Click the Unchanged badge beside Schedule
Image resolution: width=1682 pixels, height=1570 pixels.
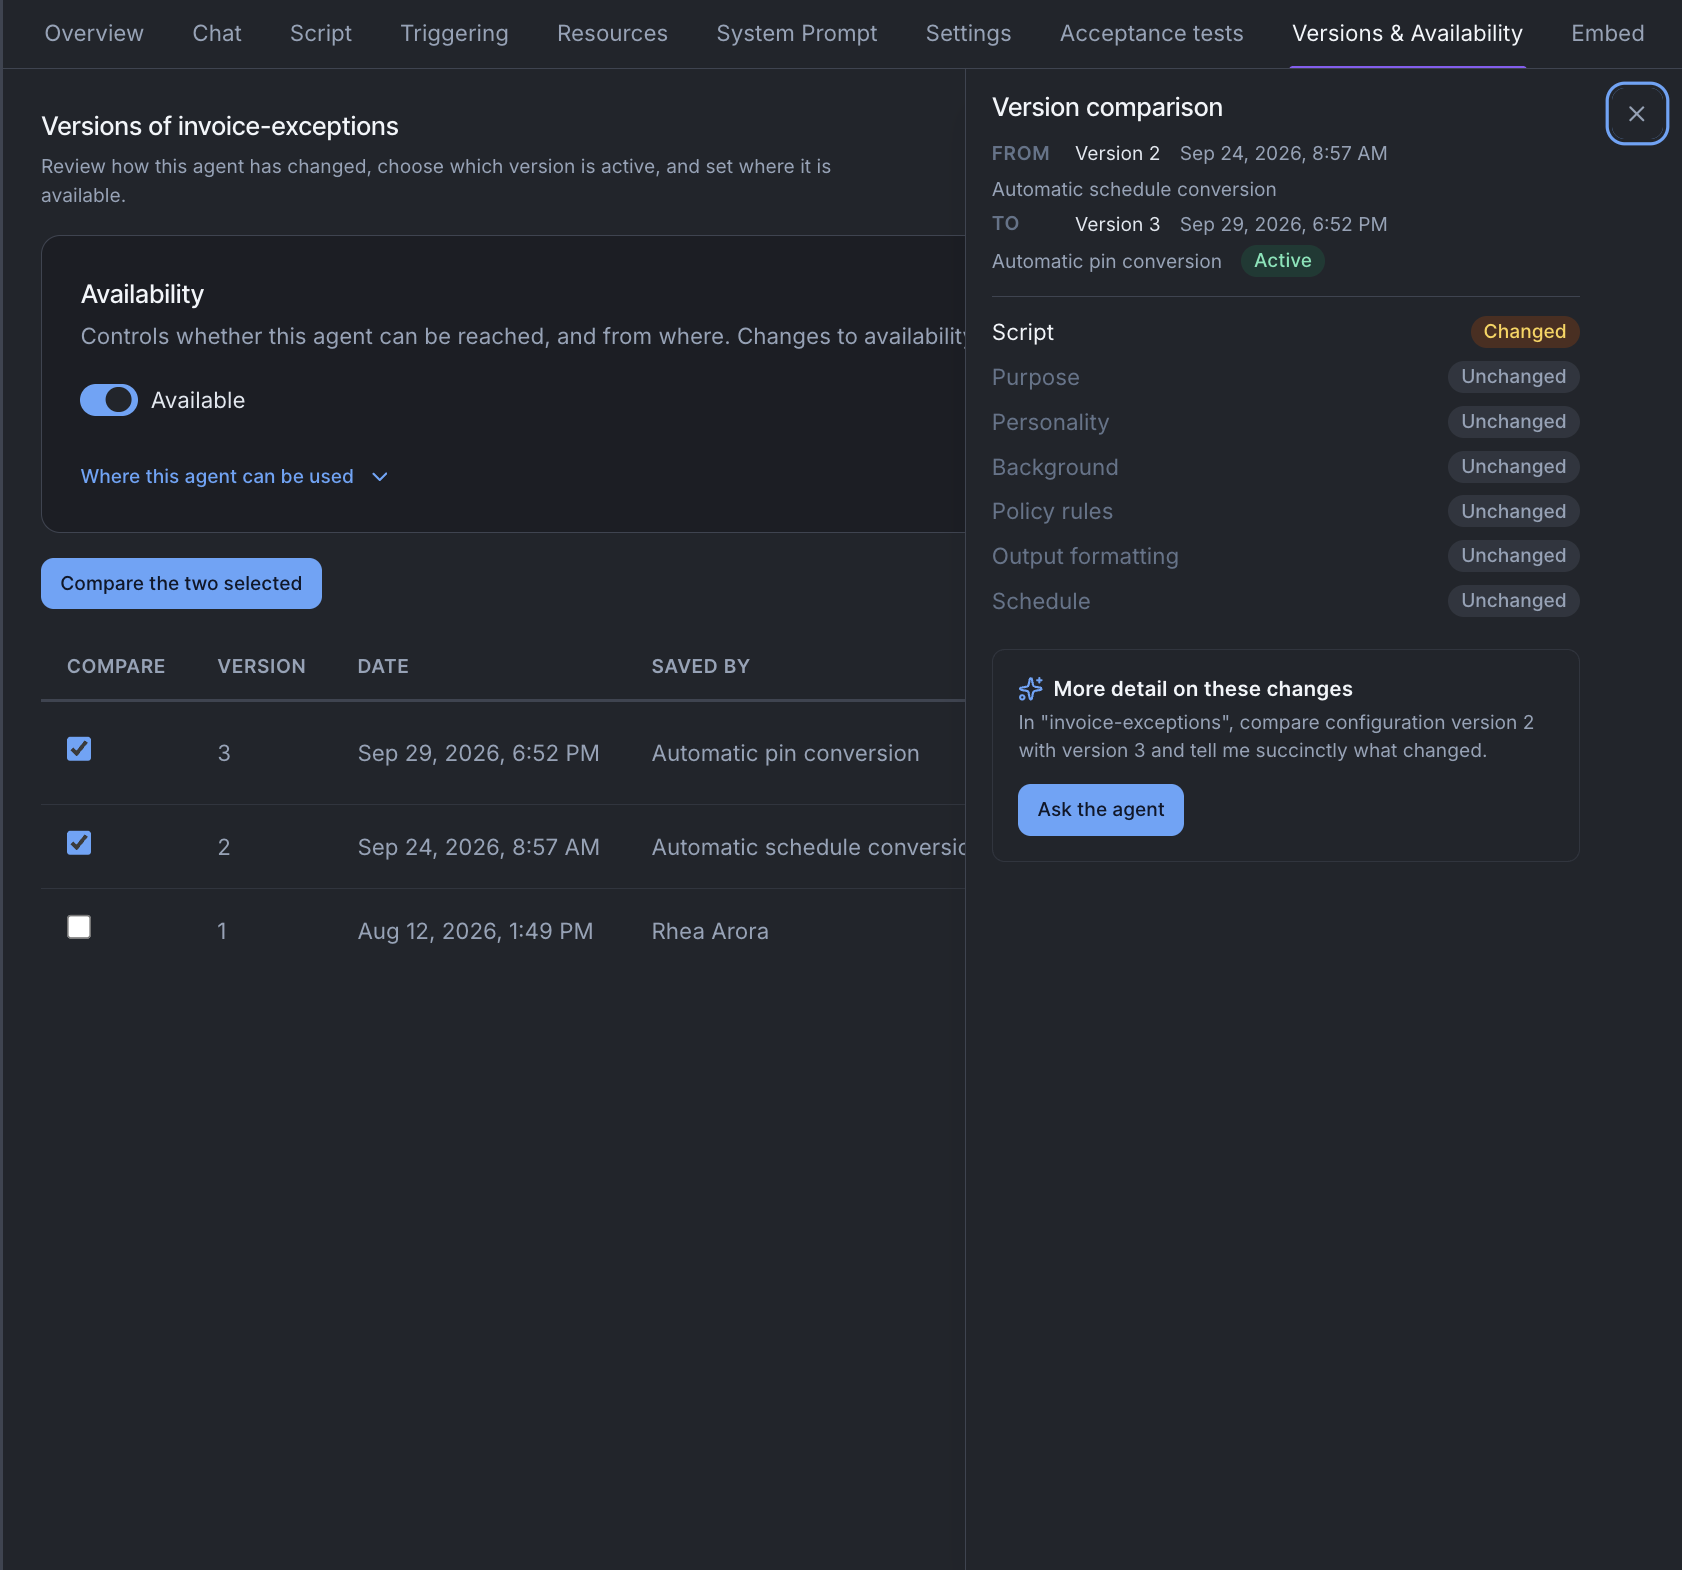1514,601
